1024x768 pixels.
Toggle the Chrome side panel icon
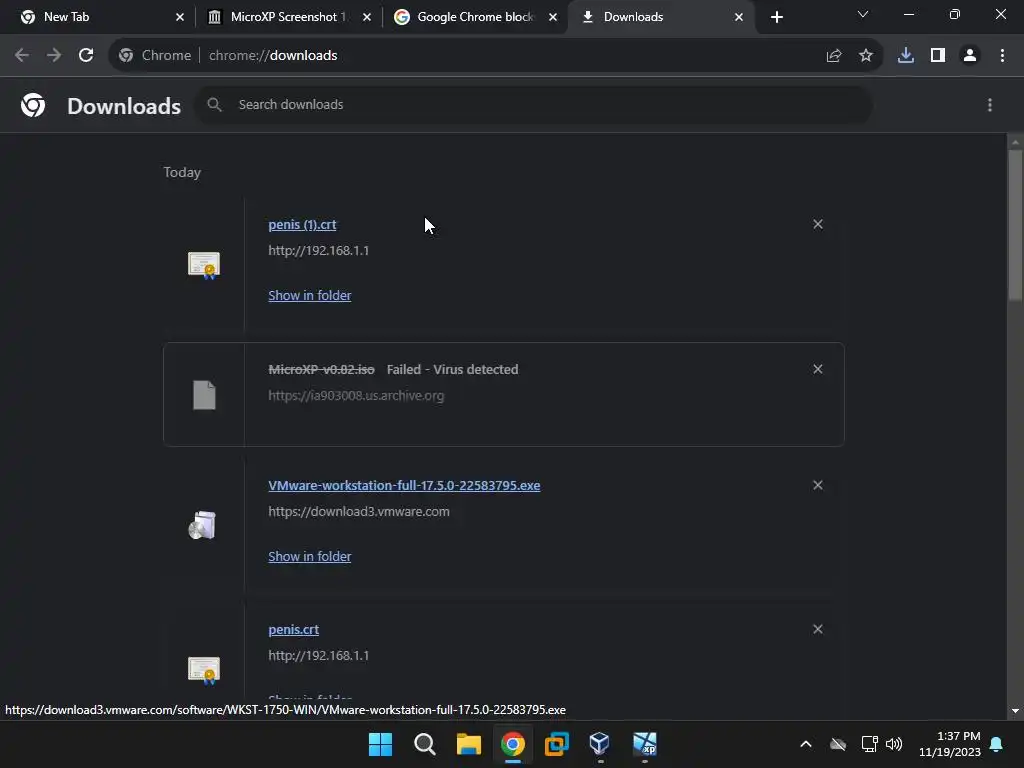tap(937, 56)
